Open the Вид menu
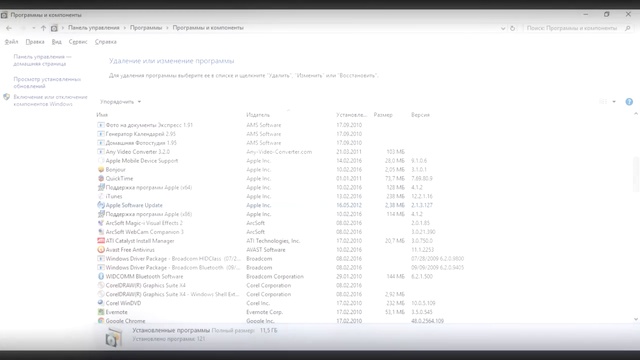 pyautogui.click(x=57, y=42)
